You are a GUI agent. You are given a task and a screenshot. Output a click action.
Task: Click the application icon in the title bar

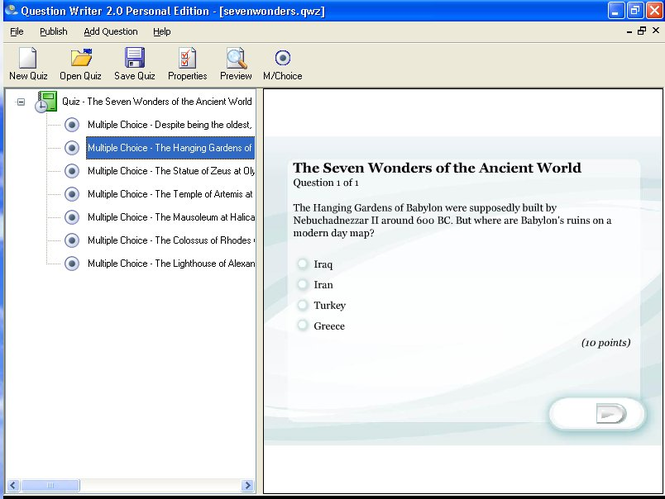(11, 10)
